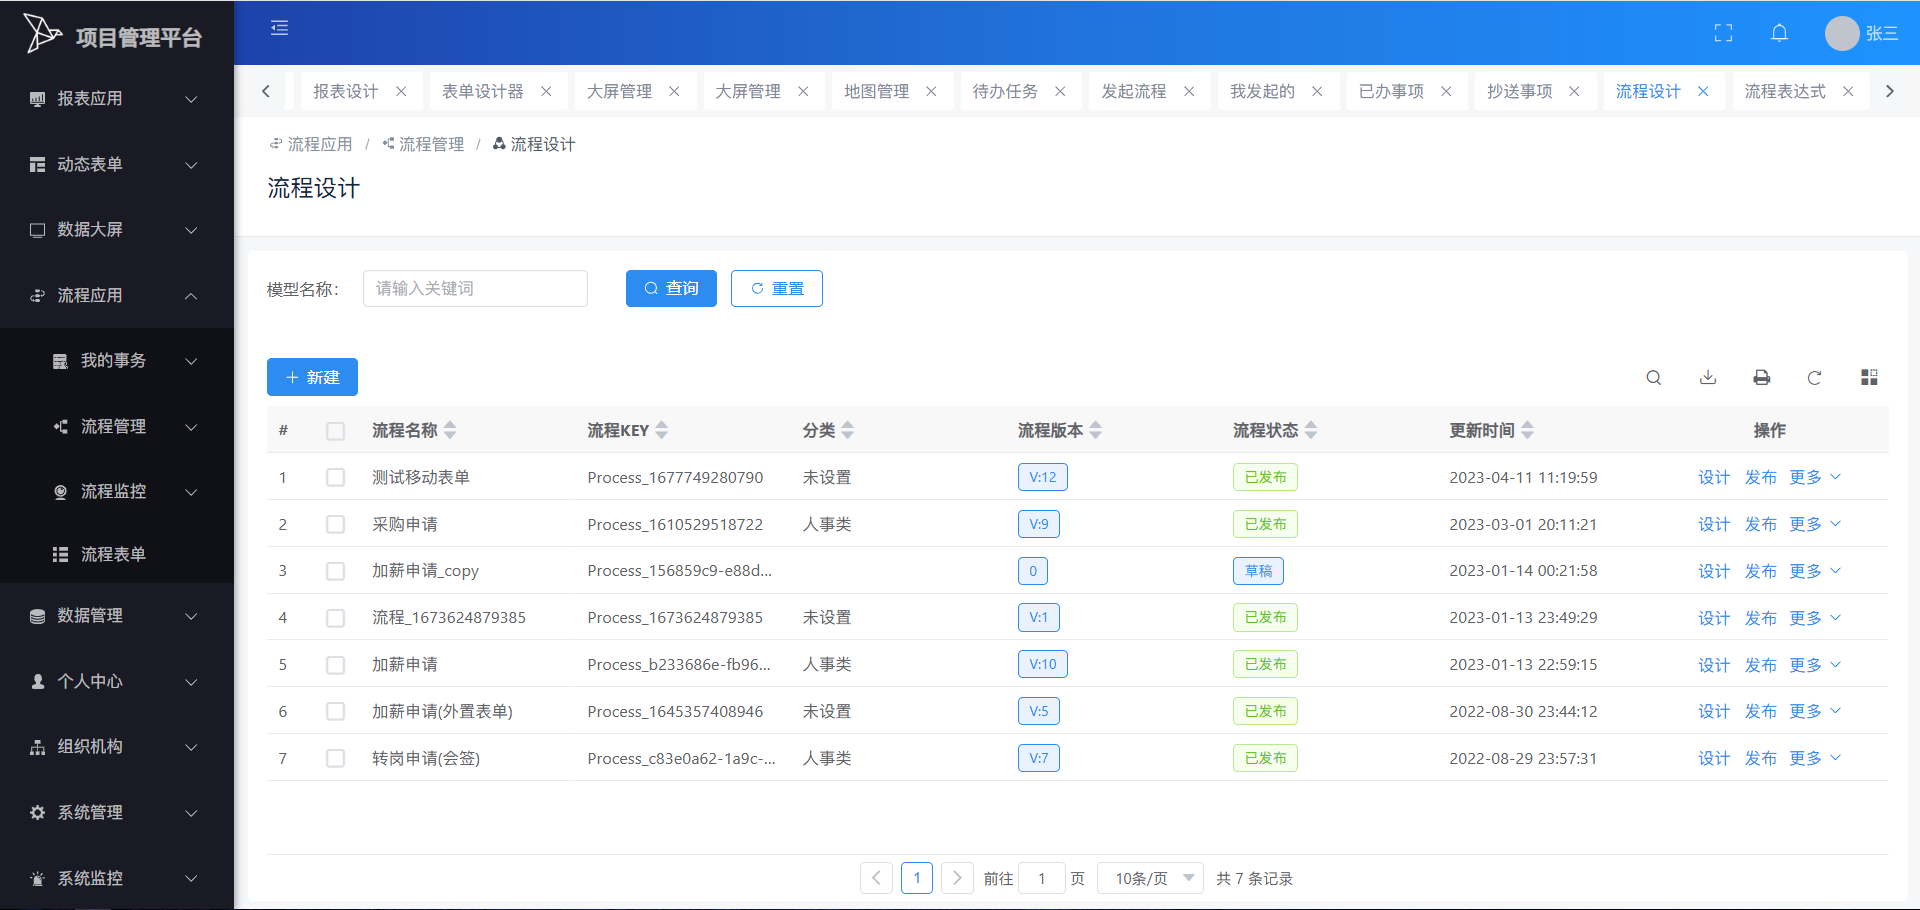Click the platform logo icon
The height and width of the screenshot is (910, 1920).
point(42,33)
